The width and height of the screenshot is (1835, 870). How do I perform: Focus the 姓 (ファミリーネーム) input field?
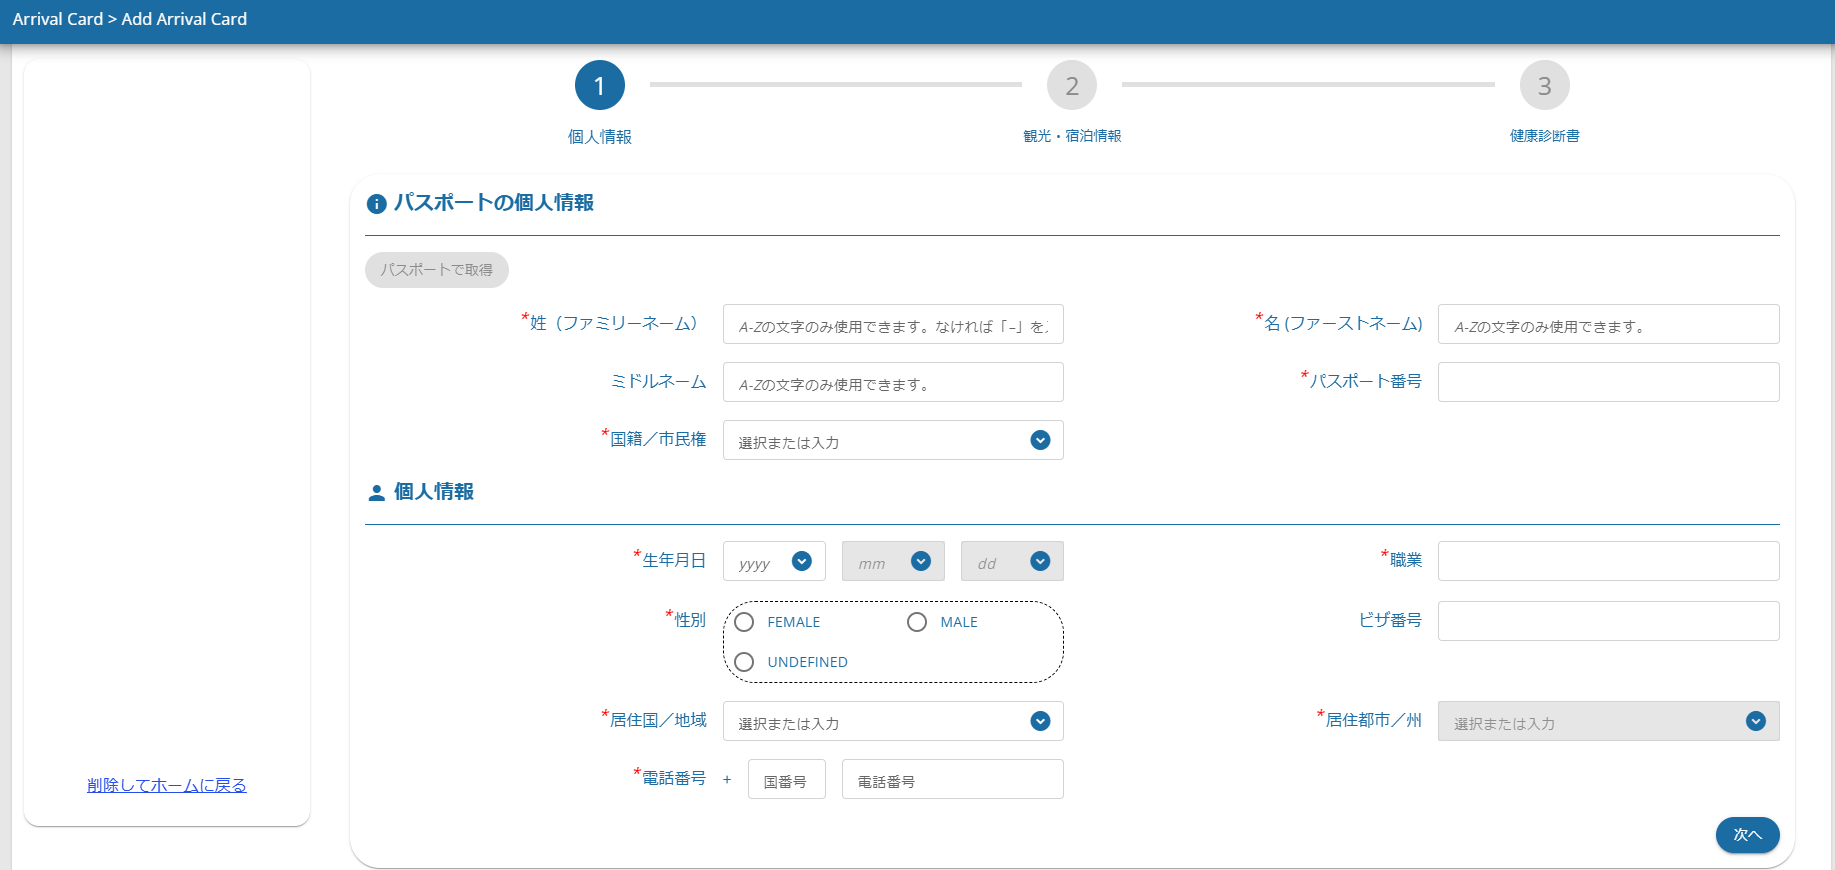(x=892, y=324)
